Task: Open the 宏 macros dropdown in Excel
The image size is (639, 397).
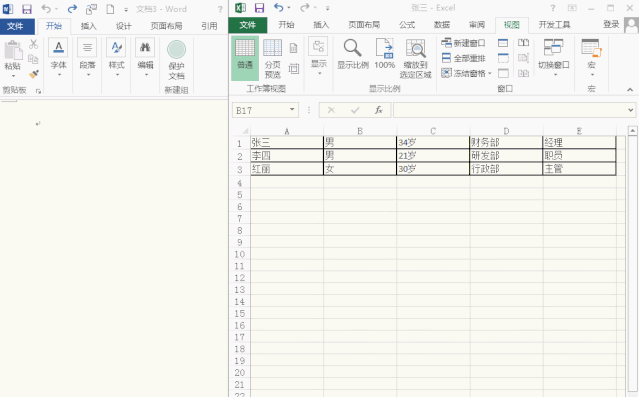Action: pyautogui.click(x=592, y=57)
